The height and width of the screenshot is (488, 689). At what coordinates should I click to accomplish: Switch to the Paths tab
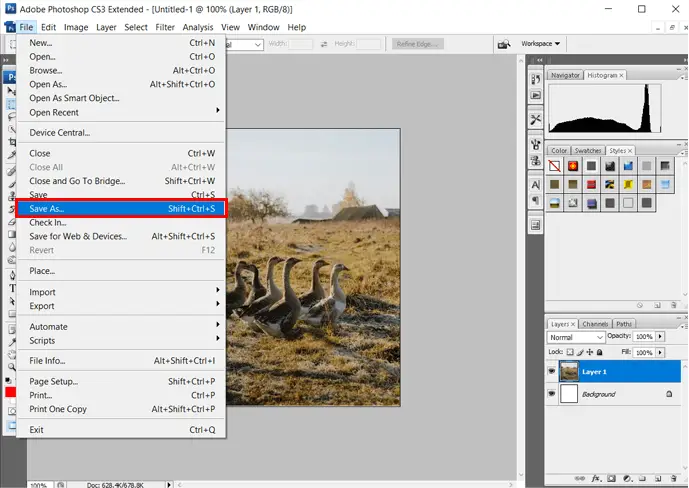tap(624, 324)
